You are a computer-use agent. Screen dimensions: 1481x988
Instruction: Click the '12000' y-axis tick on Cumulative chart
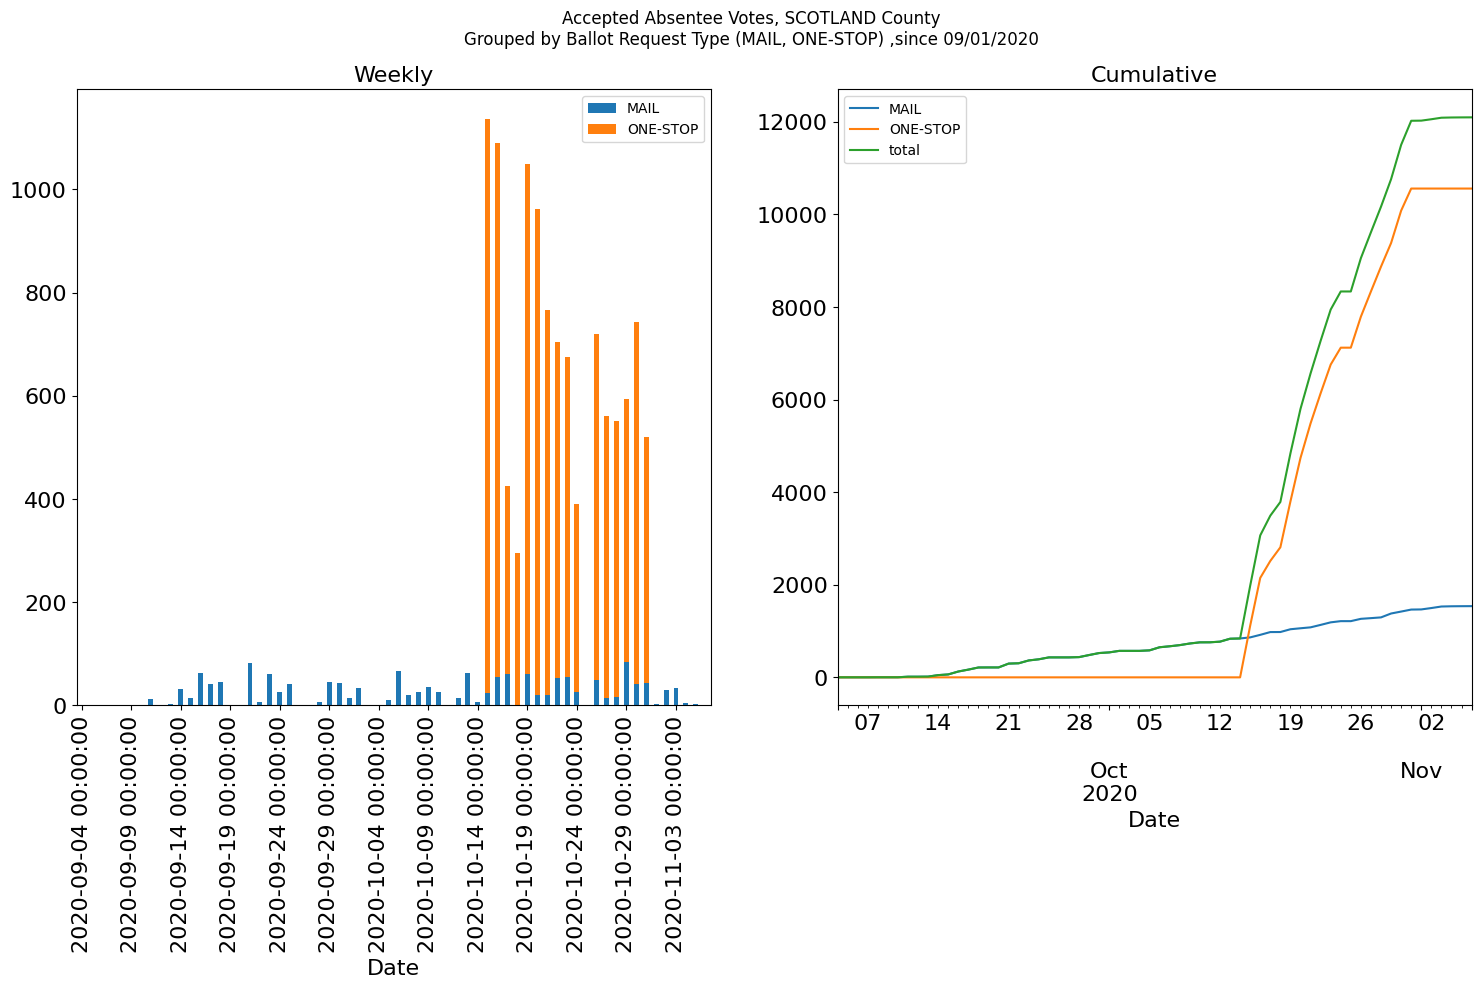pos(792,122)
